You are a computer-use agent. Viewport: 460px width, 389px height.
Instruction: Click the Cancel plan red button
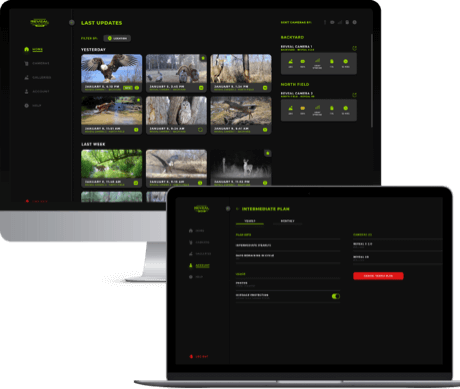pyautogui.click(x=378, y=276)
